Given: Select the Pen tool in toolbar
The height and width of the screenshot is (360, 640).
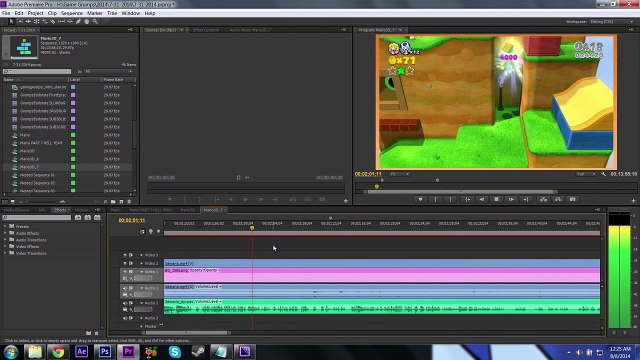Looking at the screenshot, I should (x=78, y=21).
